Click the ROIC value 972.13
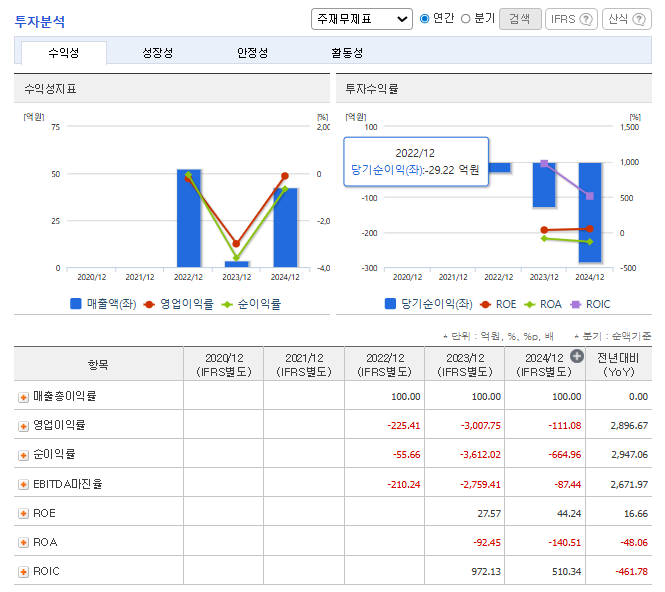The height and width of the screenshot is (592, 665). click(x=486, y=572)
